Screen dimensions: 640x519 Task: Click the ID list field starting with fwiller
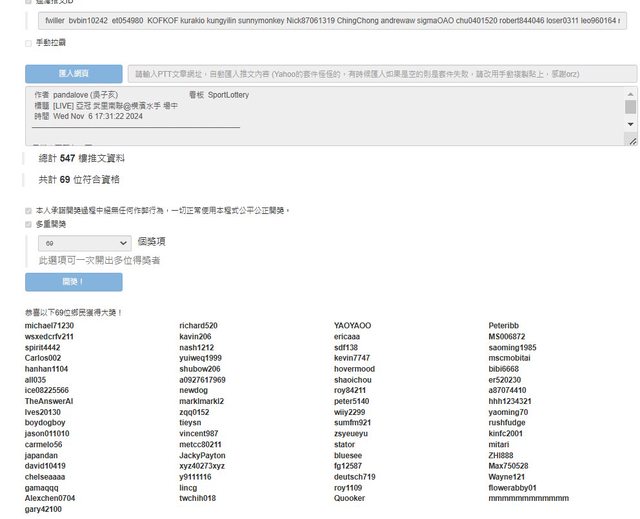click(331, 20)
